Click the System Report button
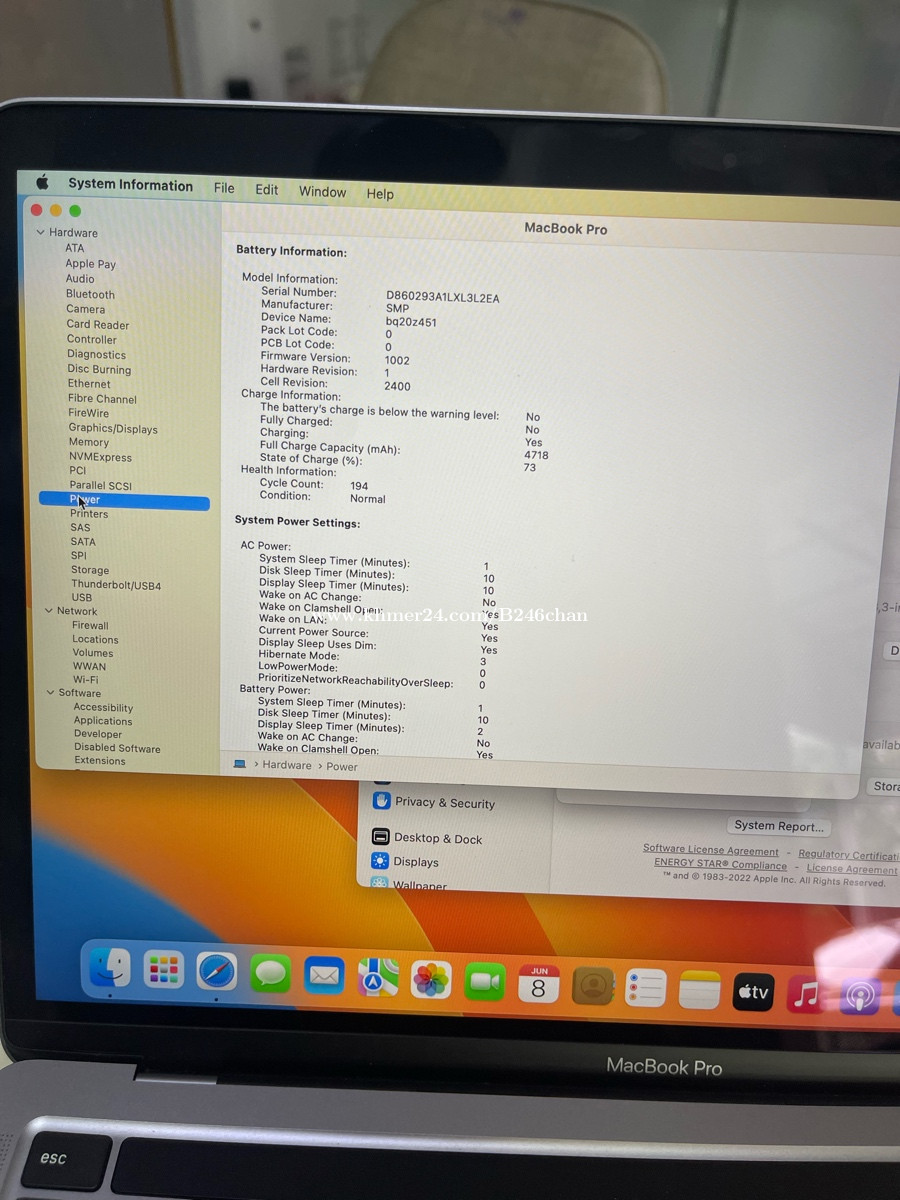 click(779, 826)
